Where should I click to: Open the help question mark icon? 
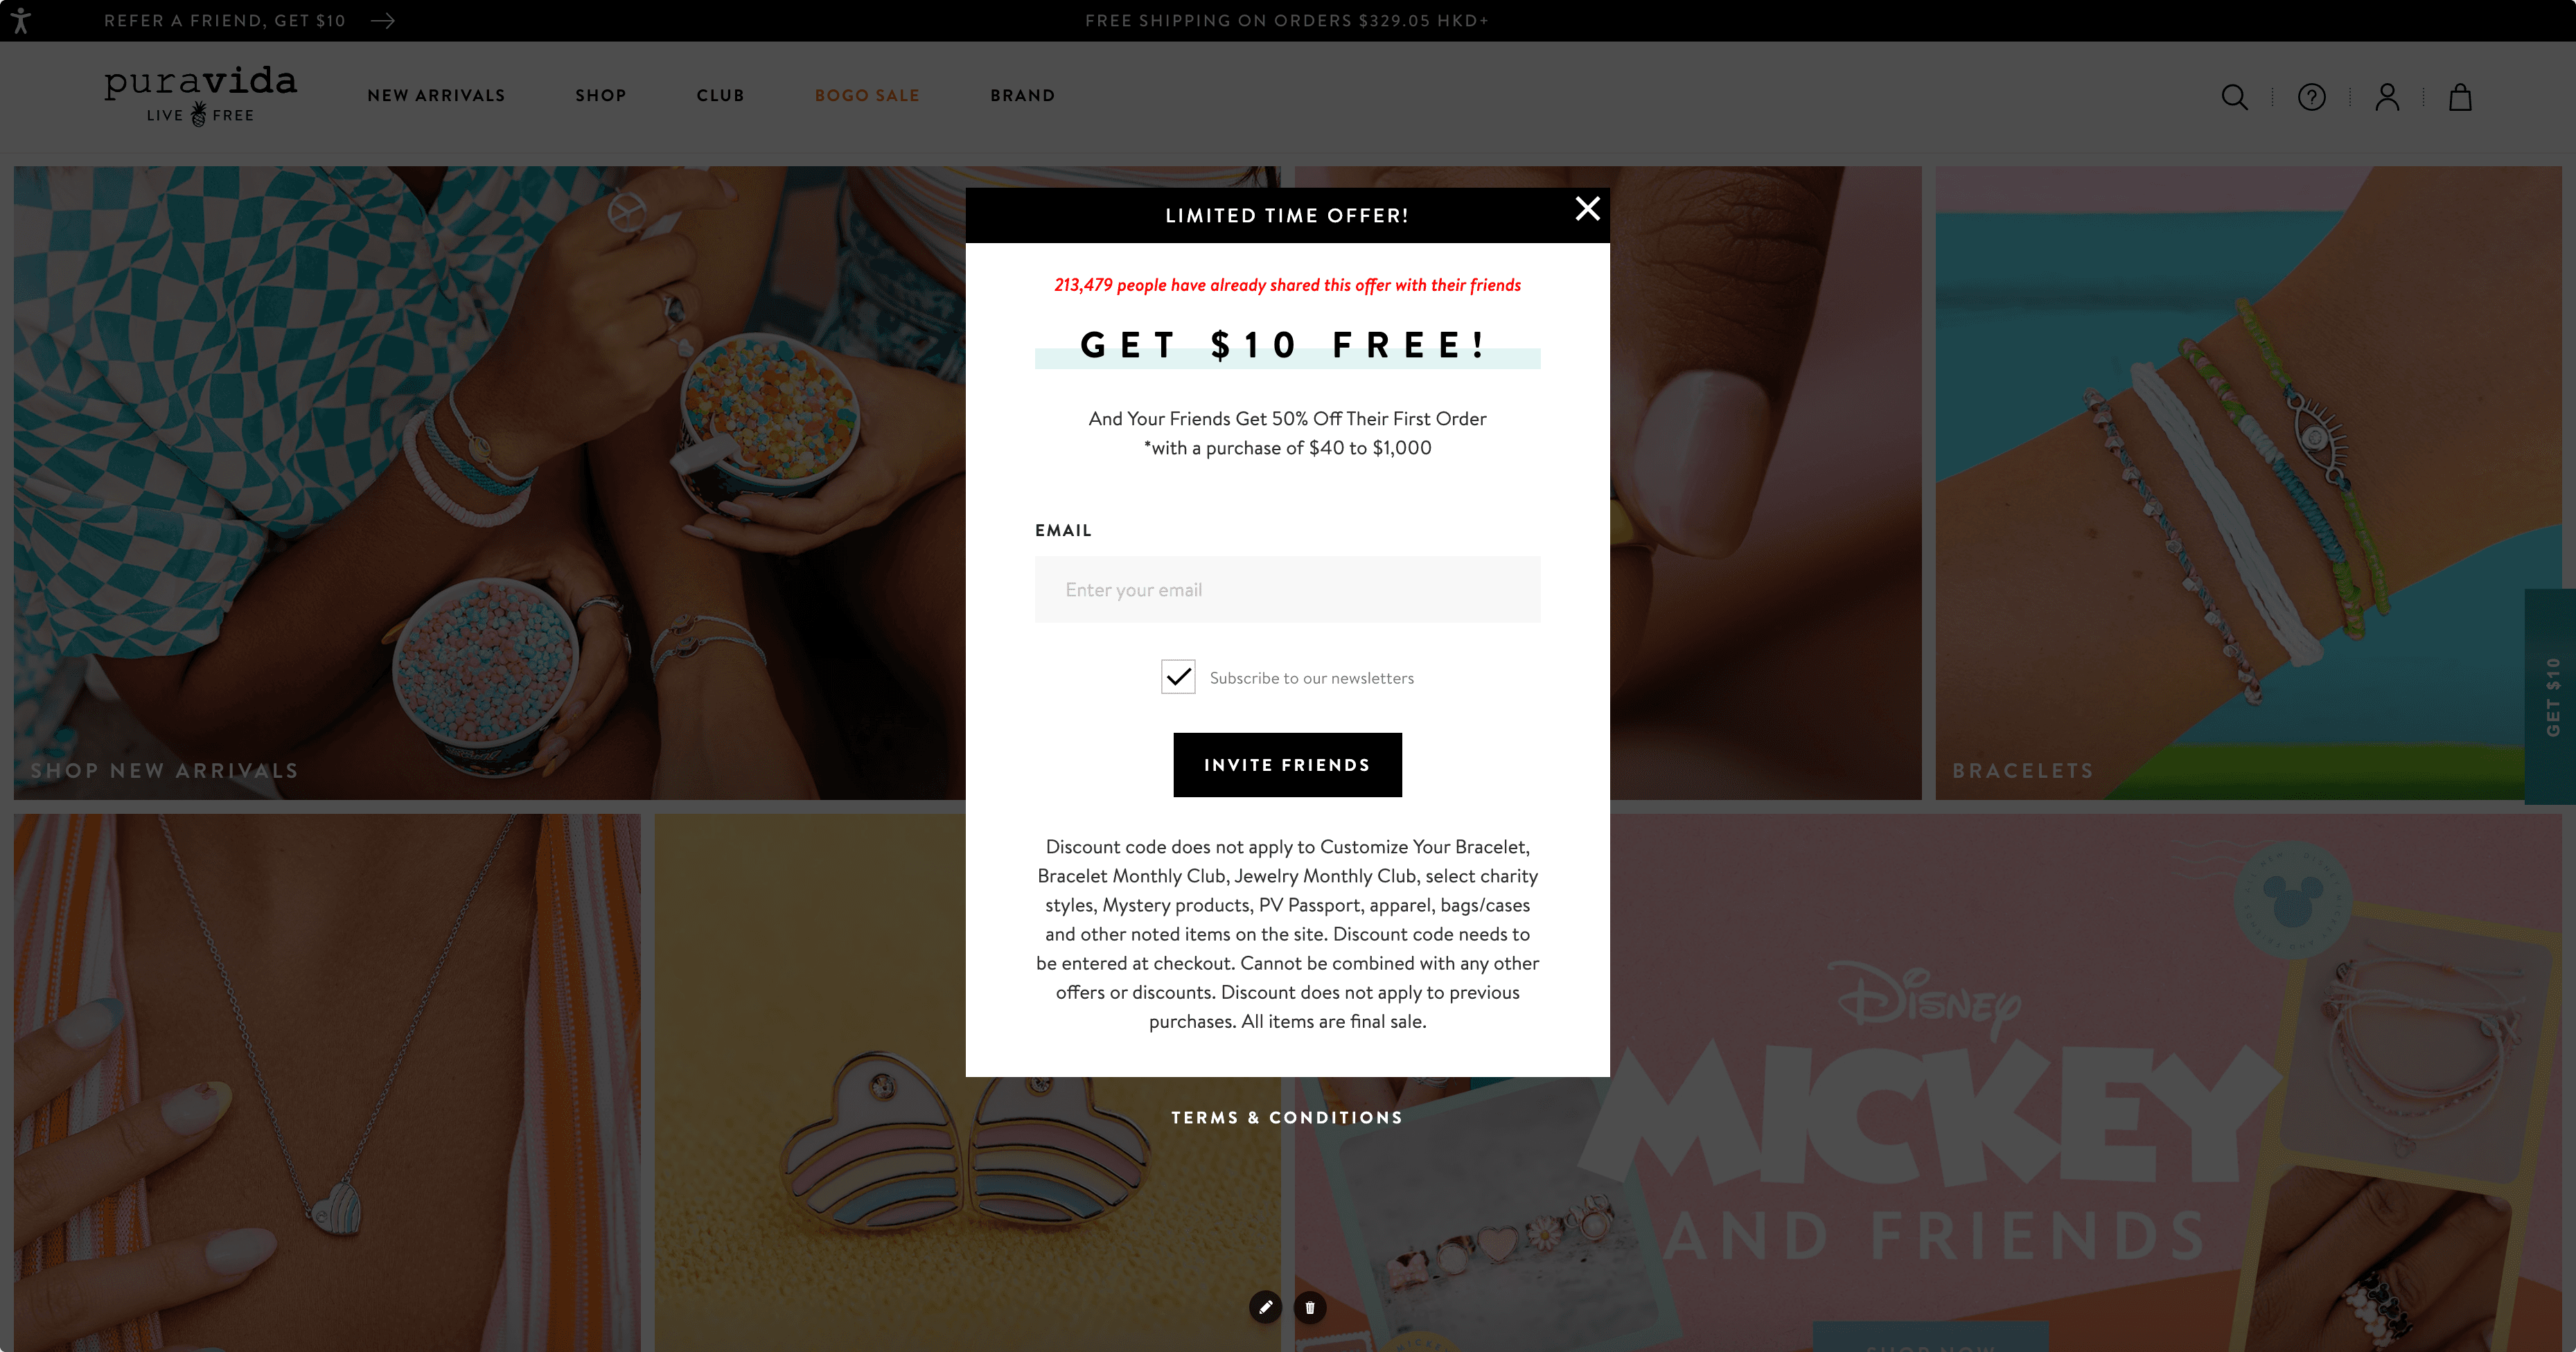(x=2311, y=97)
